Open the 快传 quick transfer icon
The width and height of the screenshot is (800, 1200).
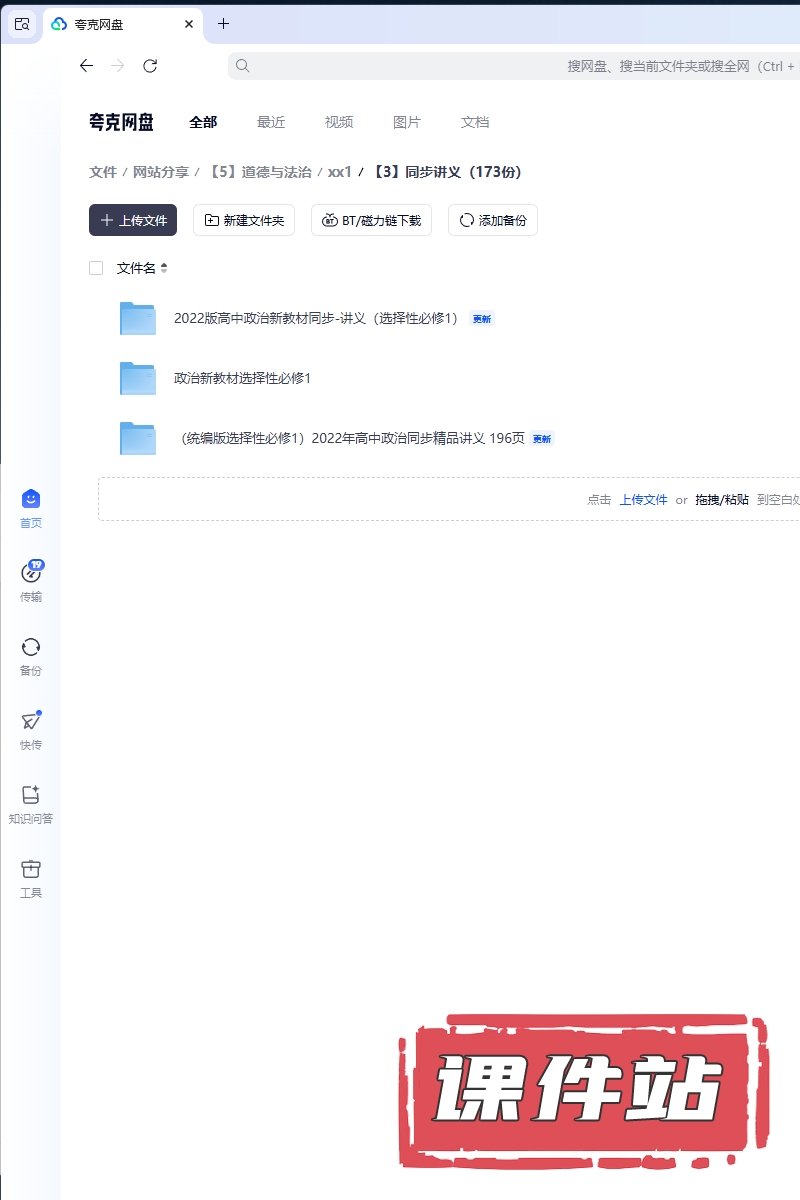click(31, 721)
